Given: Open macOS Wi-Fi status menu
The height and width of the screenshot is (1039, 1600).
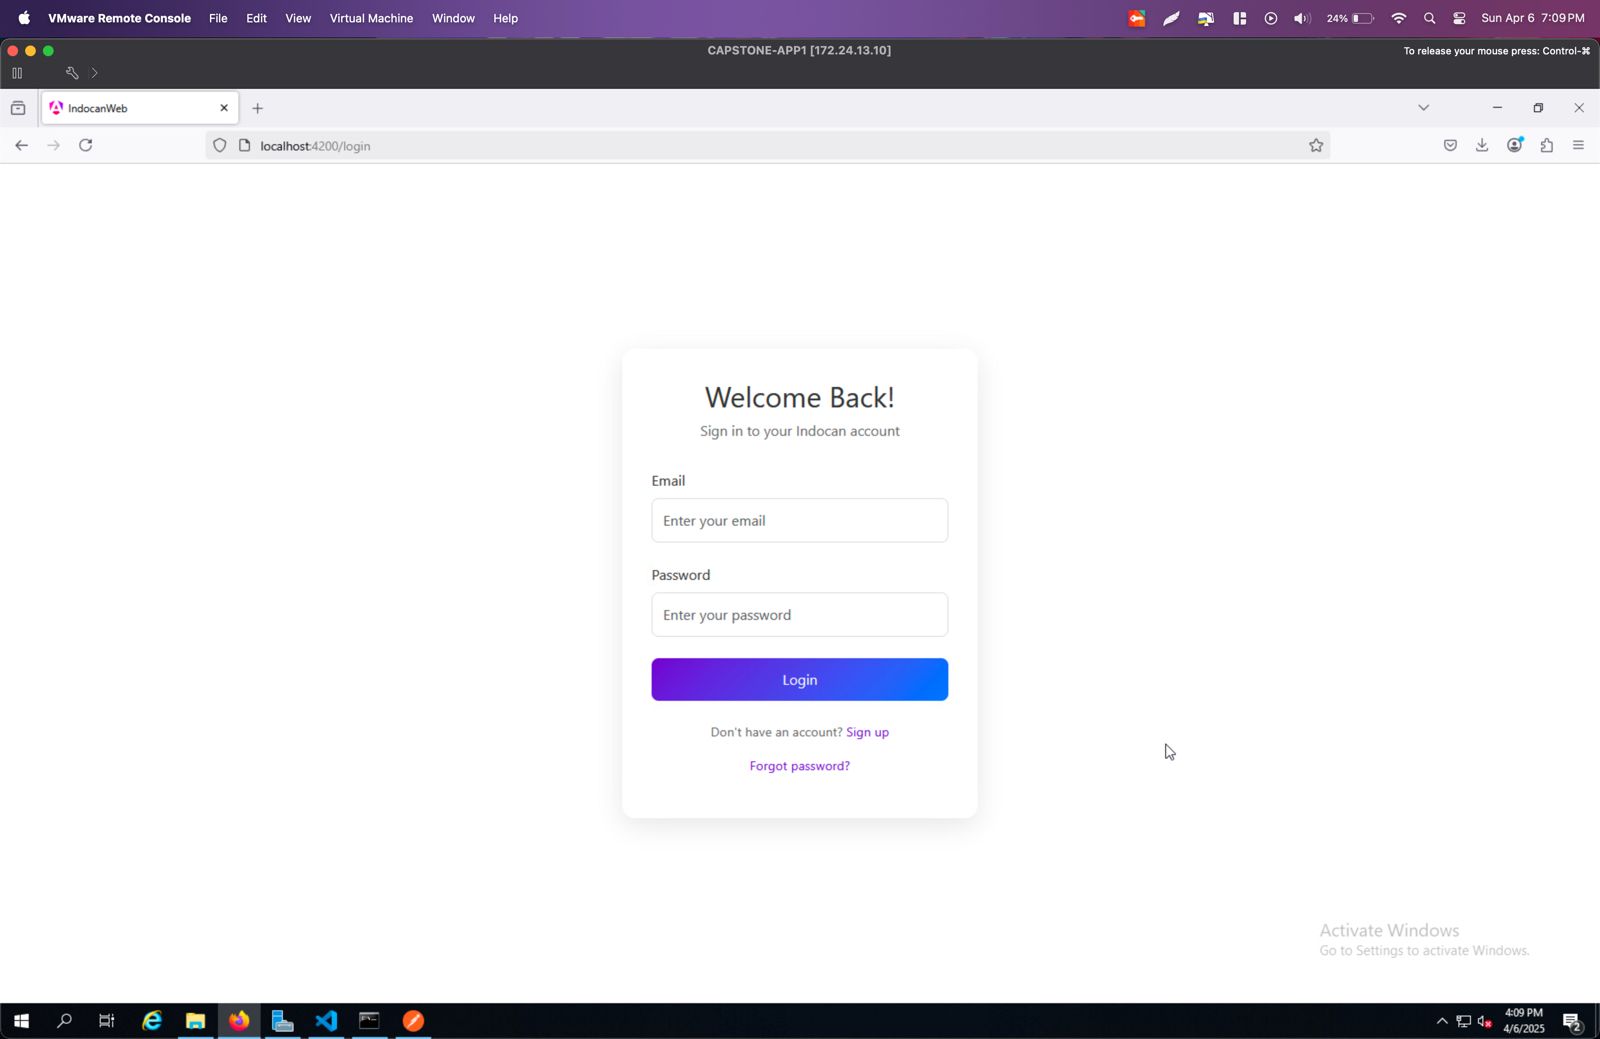Looking at the screenshot, I should click(1398, 18).
